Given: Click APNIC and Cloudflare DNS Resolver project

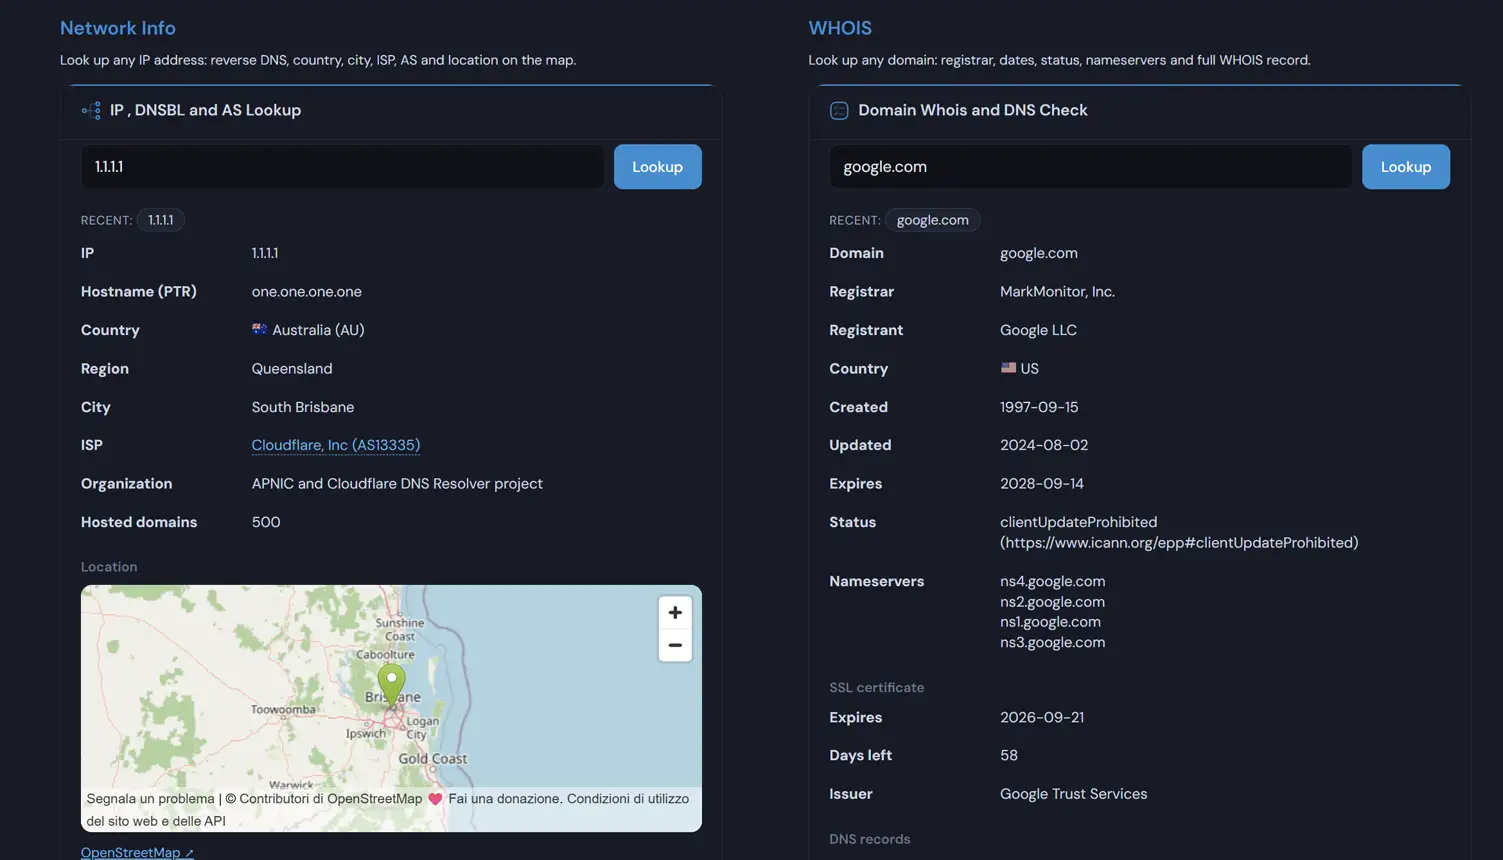Looking at the screenshot, I should pos(397,484).
